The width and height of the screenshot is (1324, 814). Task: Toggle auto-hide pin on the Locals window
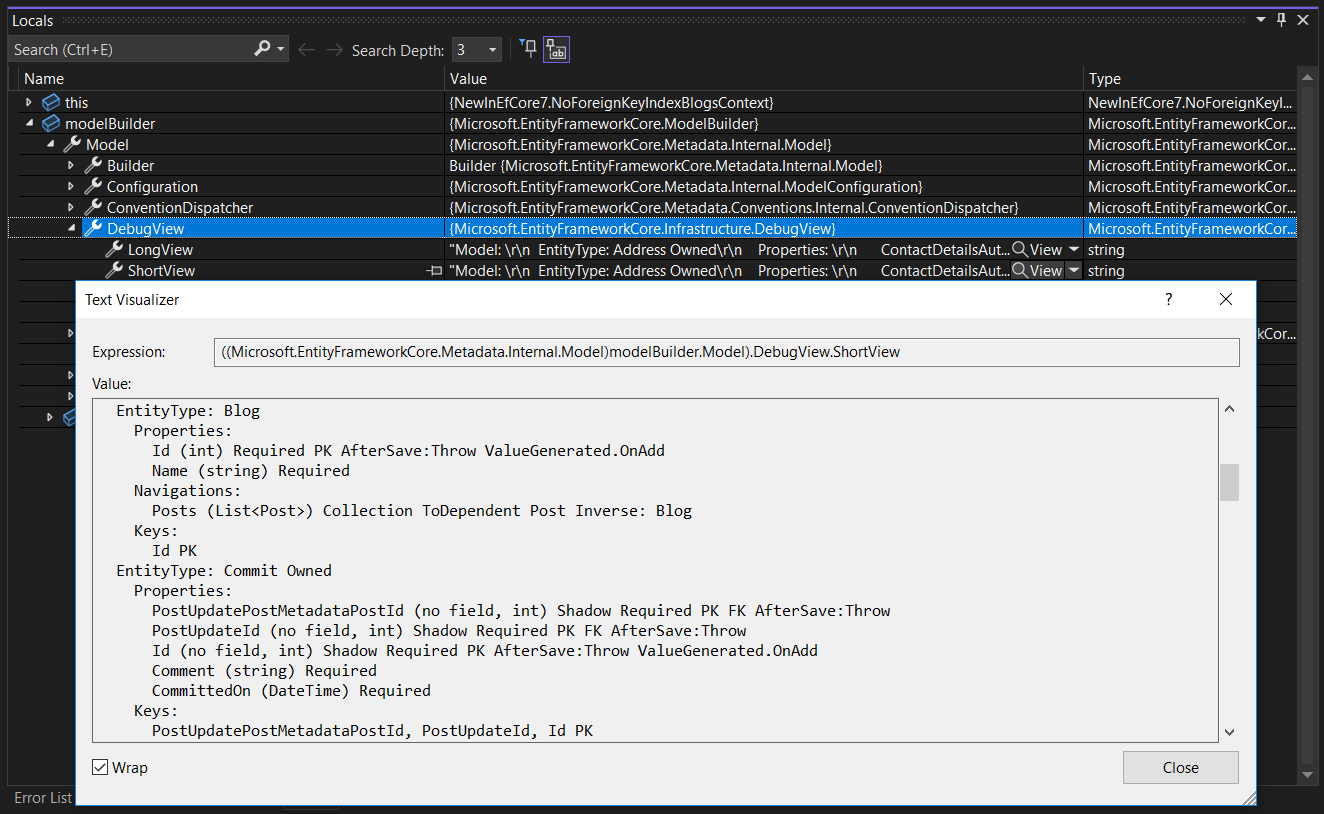pos(1280,20)
